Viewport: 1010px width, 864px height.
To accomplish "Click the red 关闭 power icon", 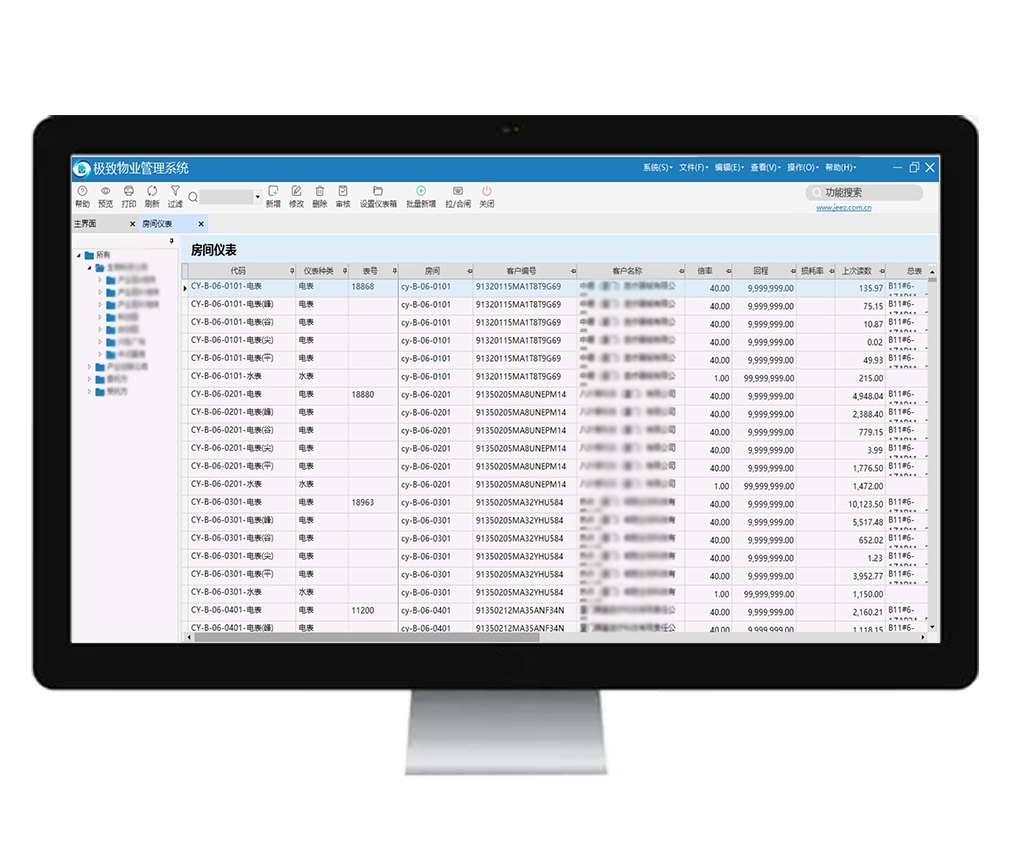I will 487,191.
